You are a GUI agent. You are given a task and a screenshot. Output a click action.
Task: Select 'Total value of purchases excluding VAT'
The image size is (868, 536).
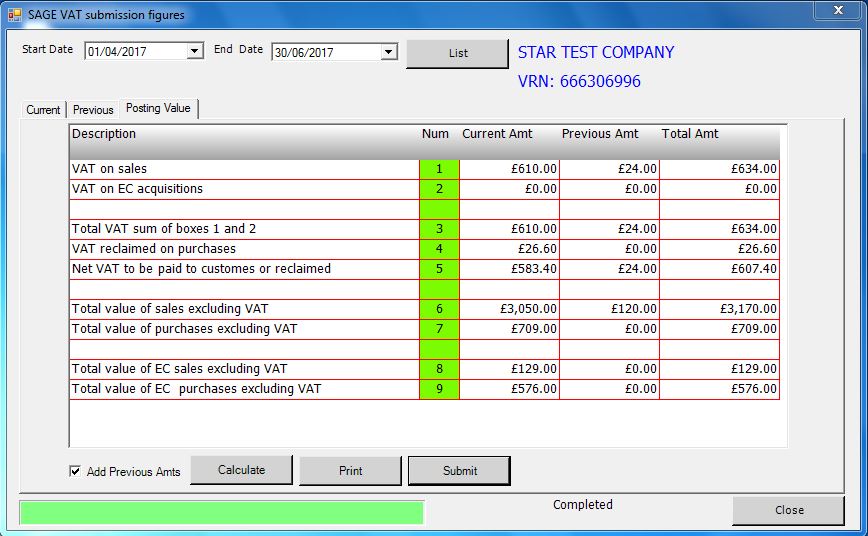click(x=245, y=328)
